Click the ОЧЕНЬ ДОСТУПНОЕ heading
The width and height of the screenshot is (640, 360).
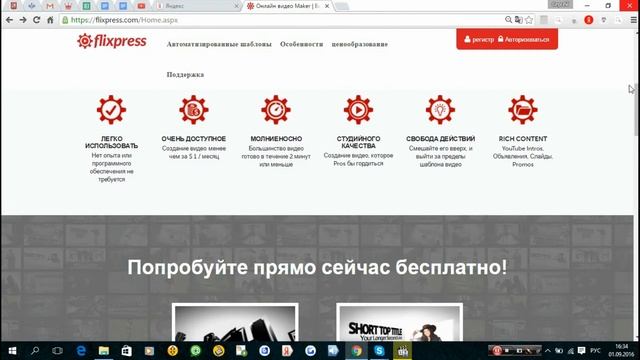point(193,139)
